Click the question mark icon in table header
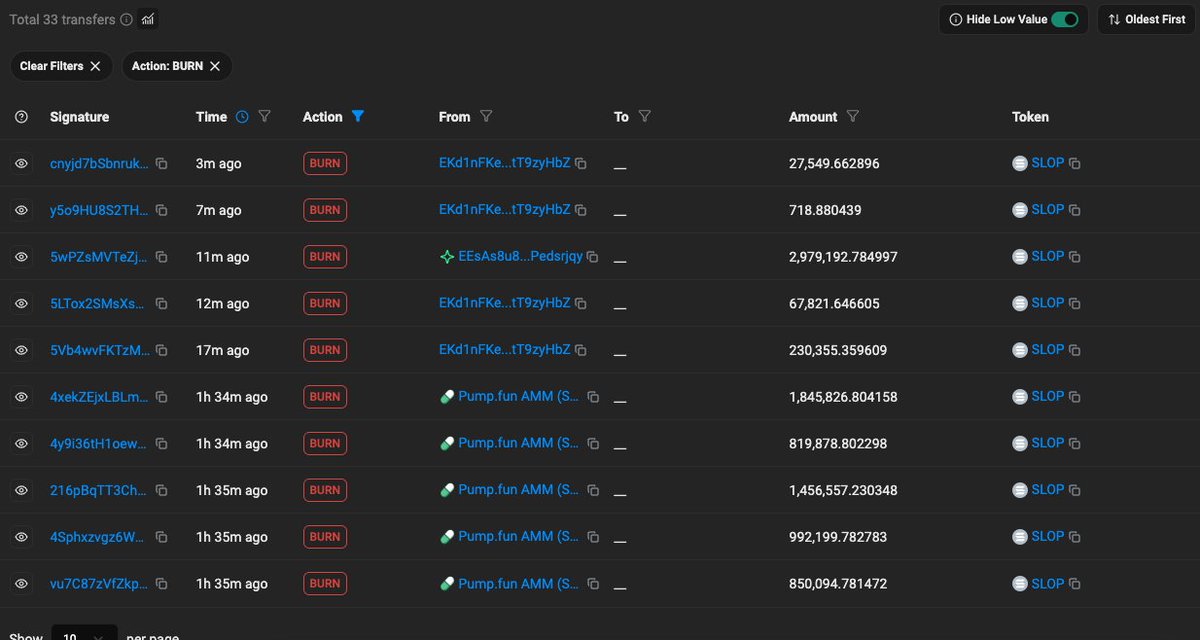Viewport: 1200px width, 640px height. pos(21,117)
